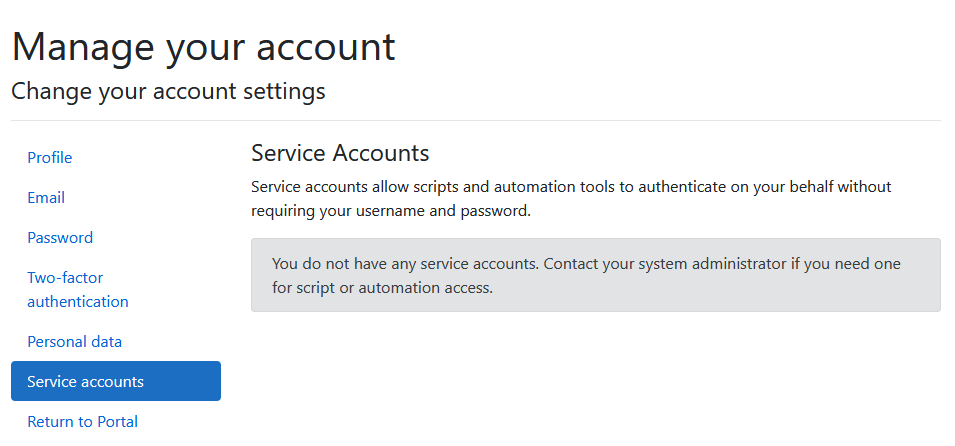This screenshot has width=955, height=446.
Task: Switch to the Personal data tab
Action: click(x=74, y=342)
